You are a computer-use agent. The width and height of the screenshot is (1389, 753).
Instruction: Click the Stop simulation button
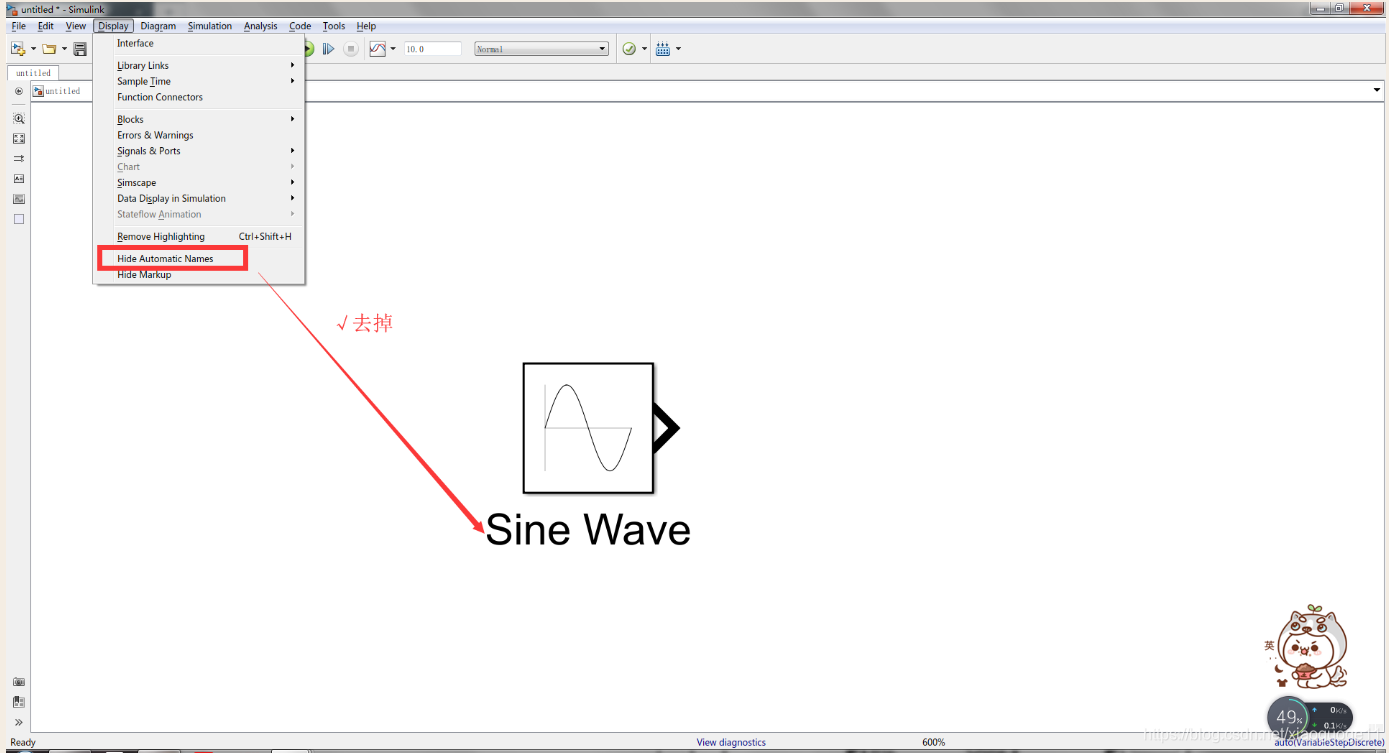pyautogui.click(x=351, y=48)
